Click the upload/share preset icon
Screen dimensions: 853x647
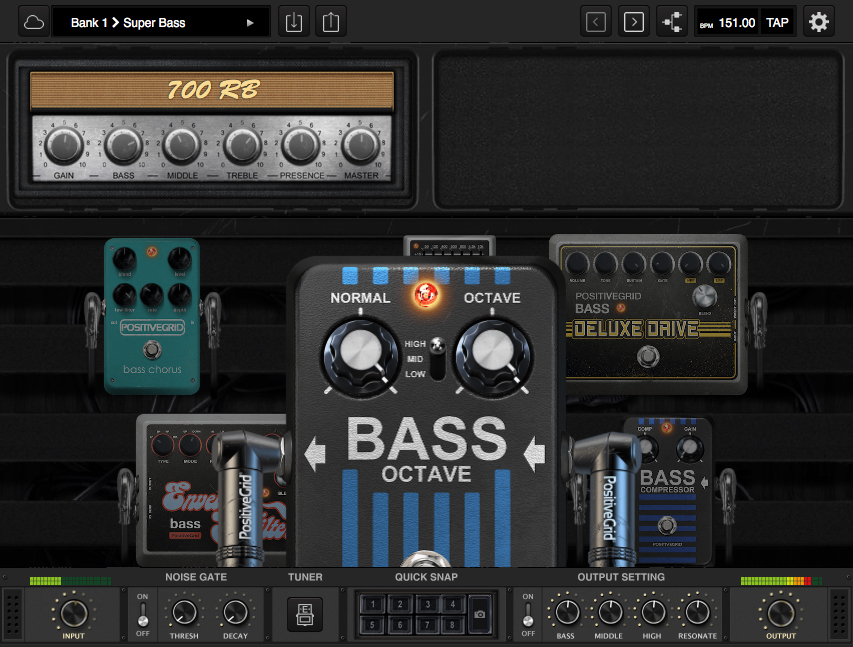tap(331, 20)
